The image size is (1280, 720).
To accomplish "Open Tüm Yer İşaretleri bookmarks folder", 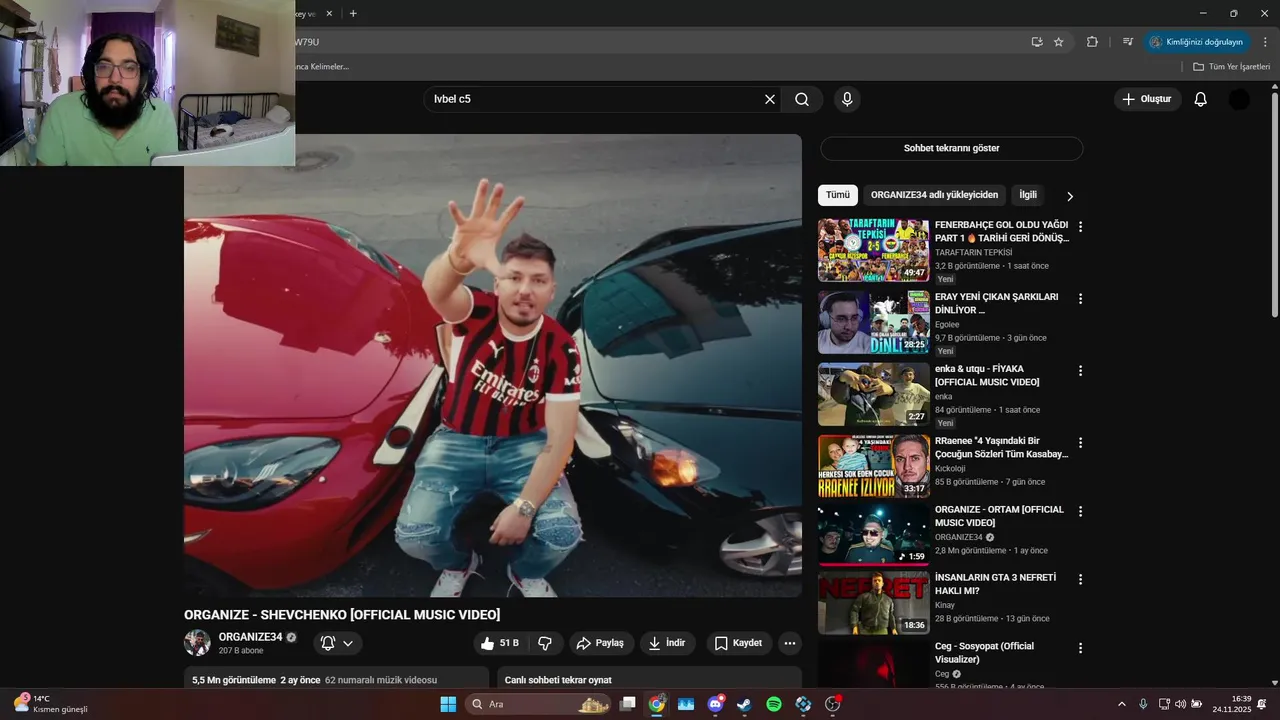I will pos(1232,67).
